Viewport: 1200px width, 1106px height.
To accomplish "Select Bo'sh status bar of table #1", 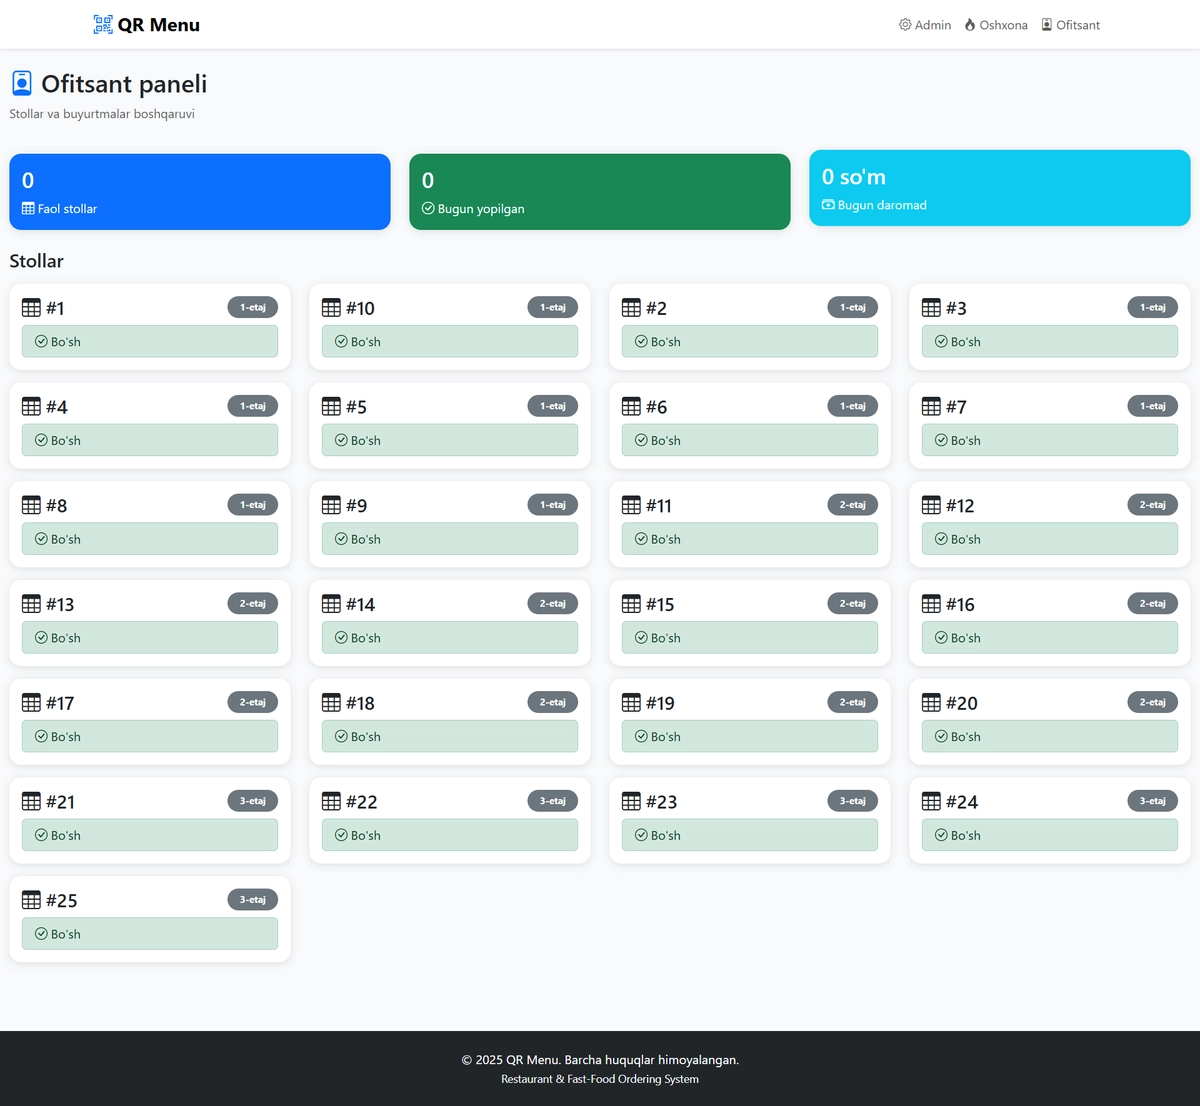I will [150, 341].
